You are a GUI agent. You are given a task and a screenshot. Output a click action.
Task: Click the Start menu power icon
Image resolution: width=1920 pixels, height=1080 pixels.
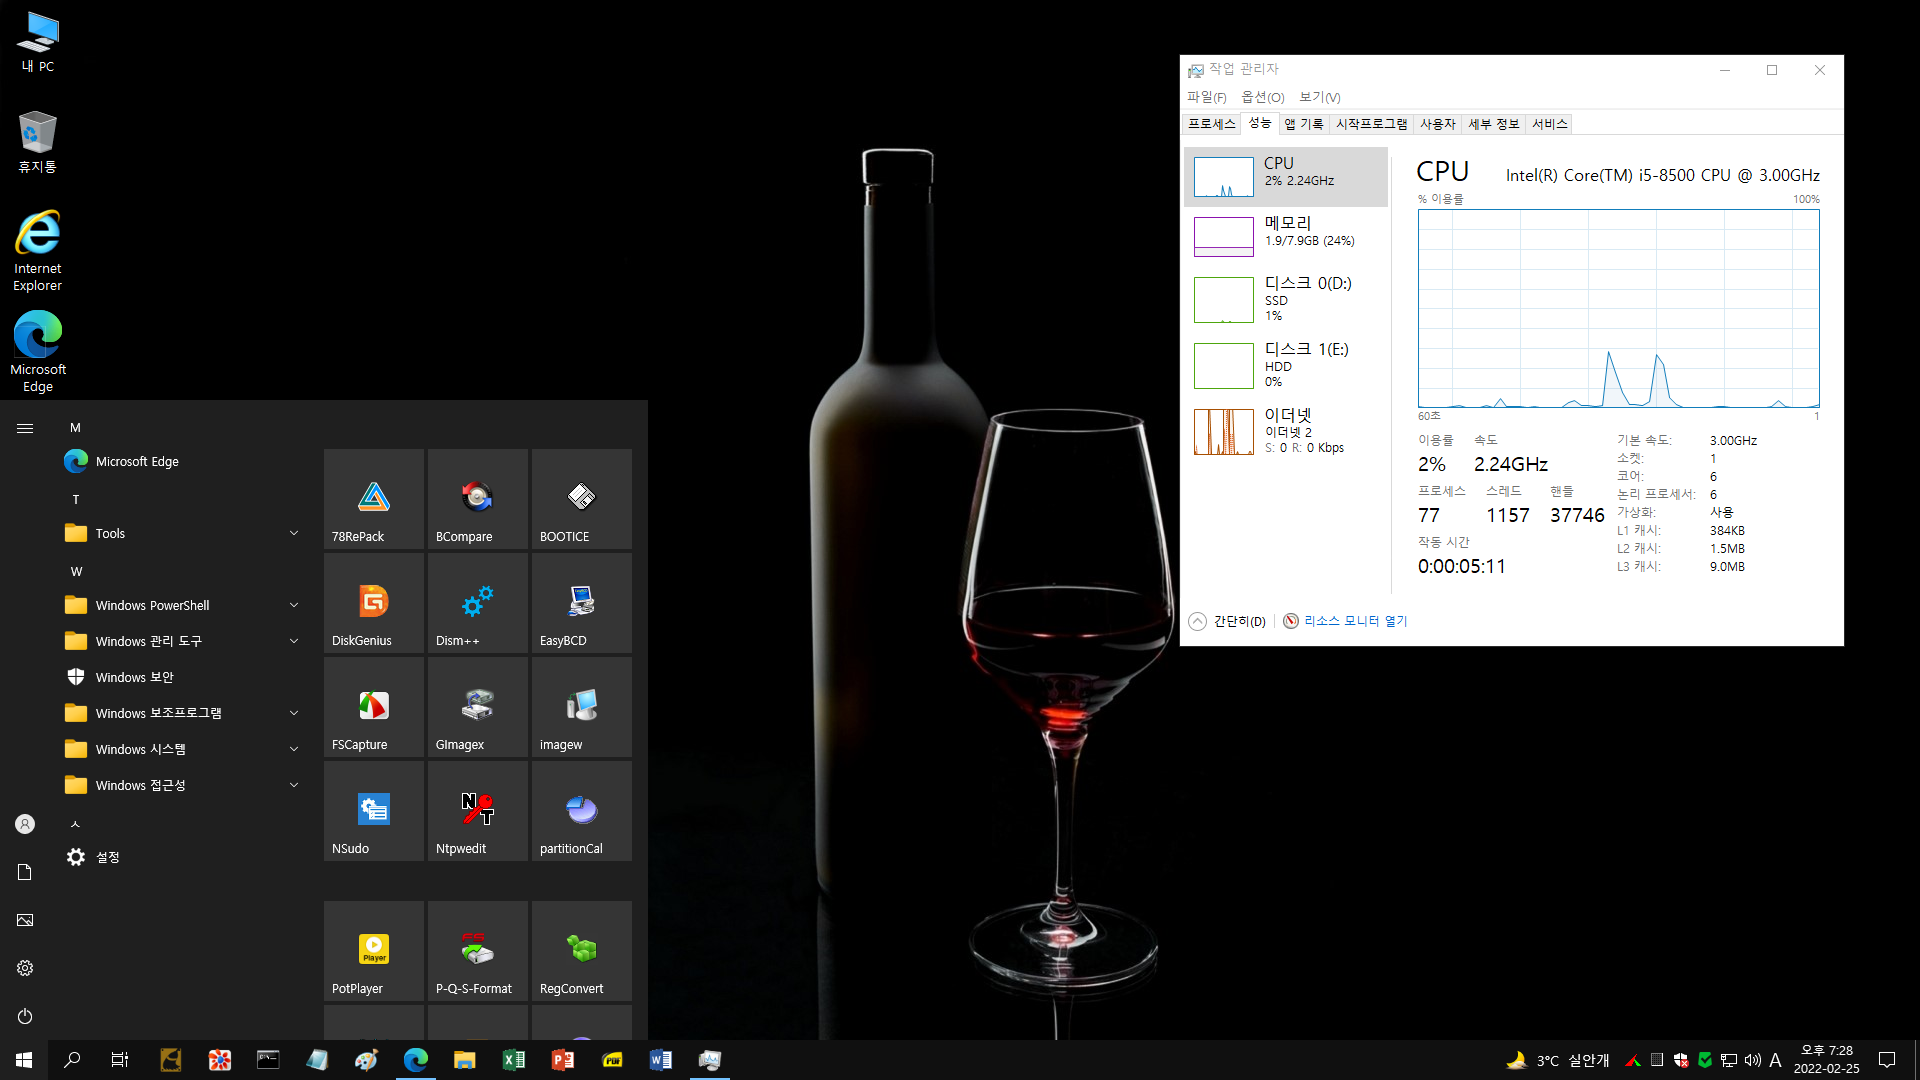[25, 1016]
